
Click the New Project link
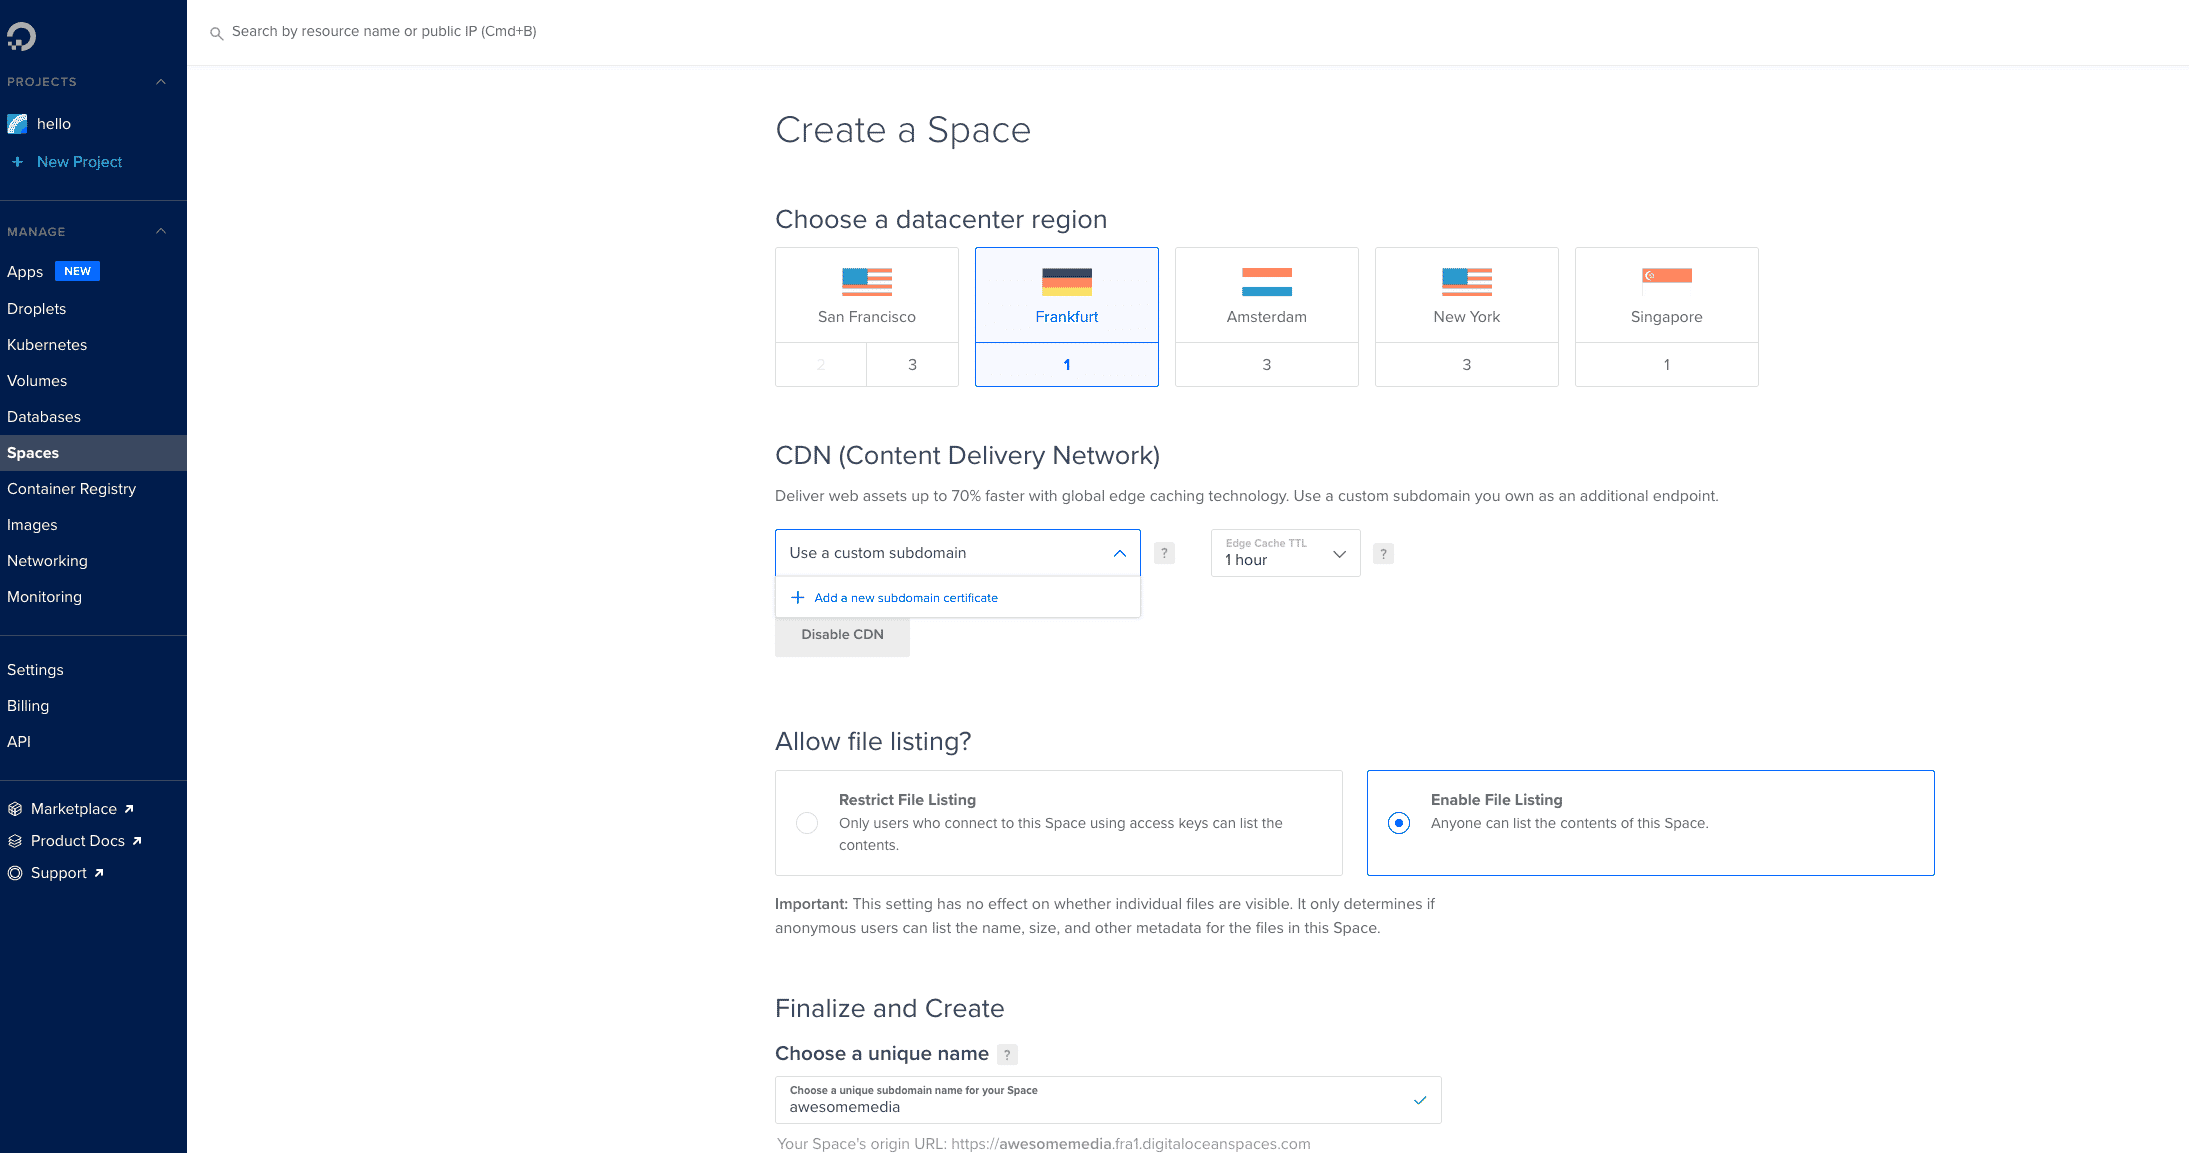(79, 162)
